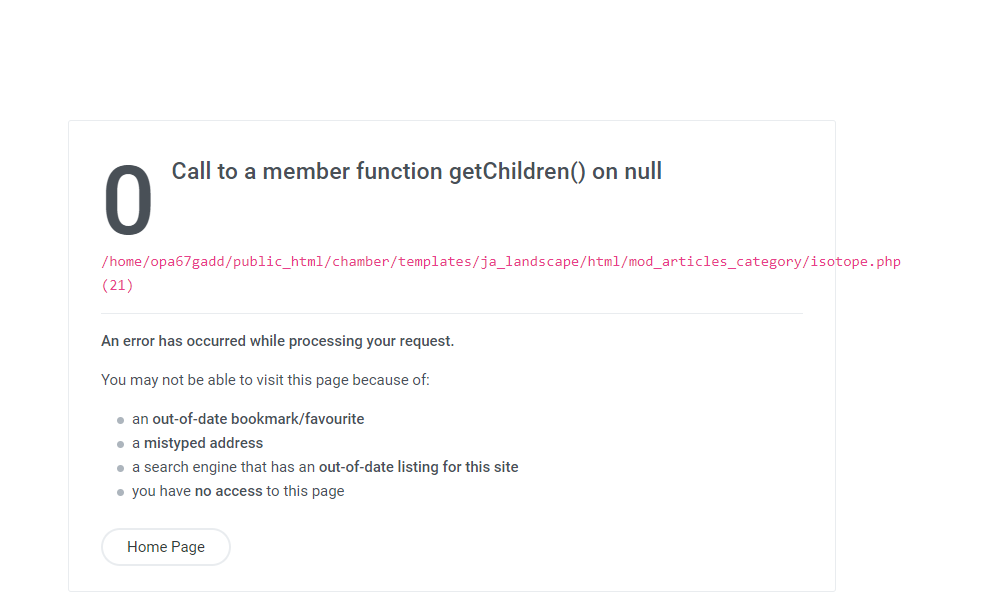Click the getChildren() on null error heading

[x=416, y=171]
